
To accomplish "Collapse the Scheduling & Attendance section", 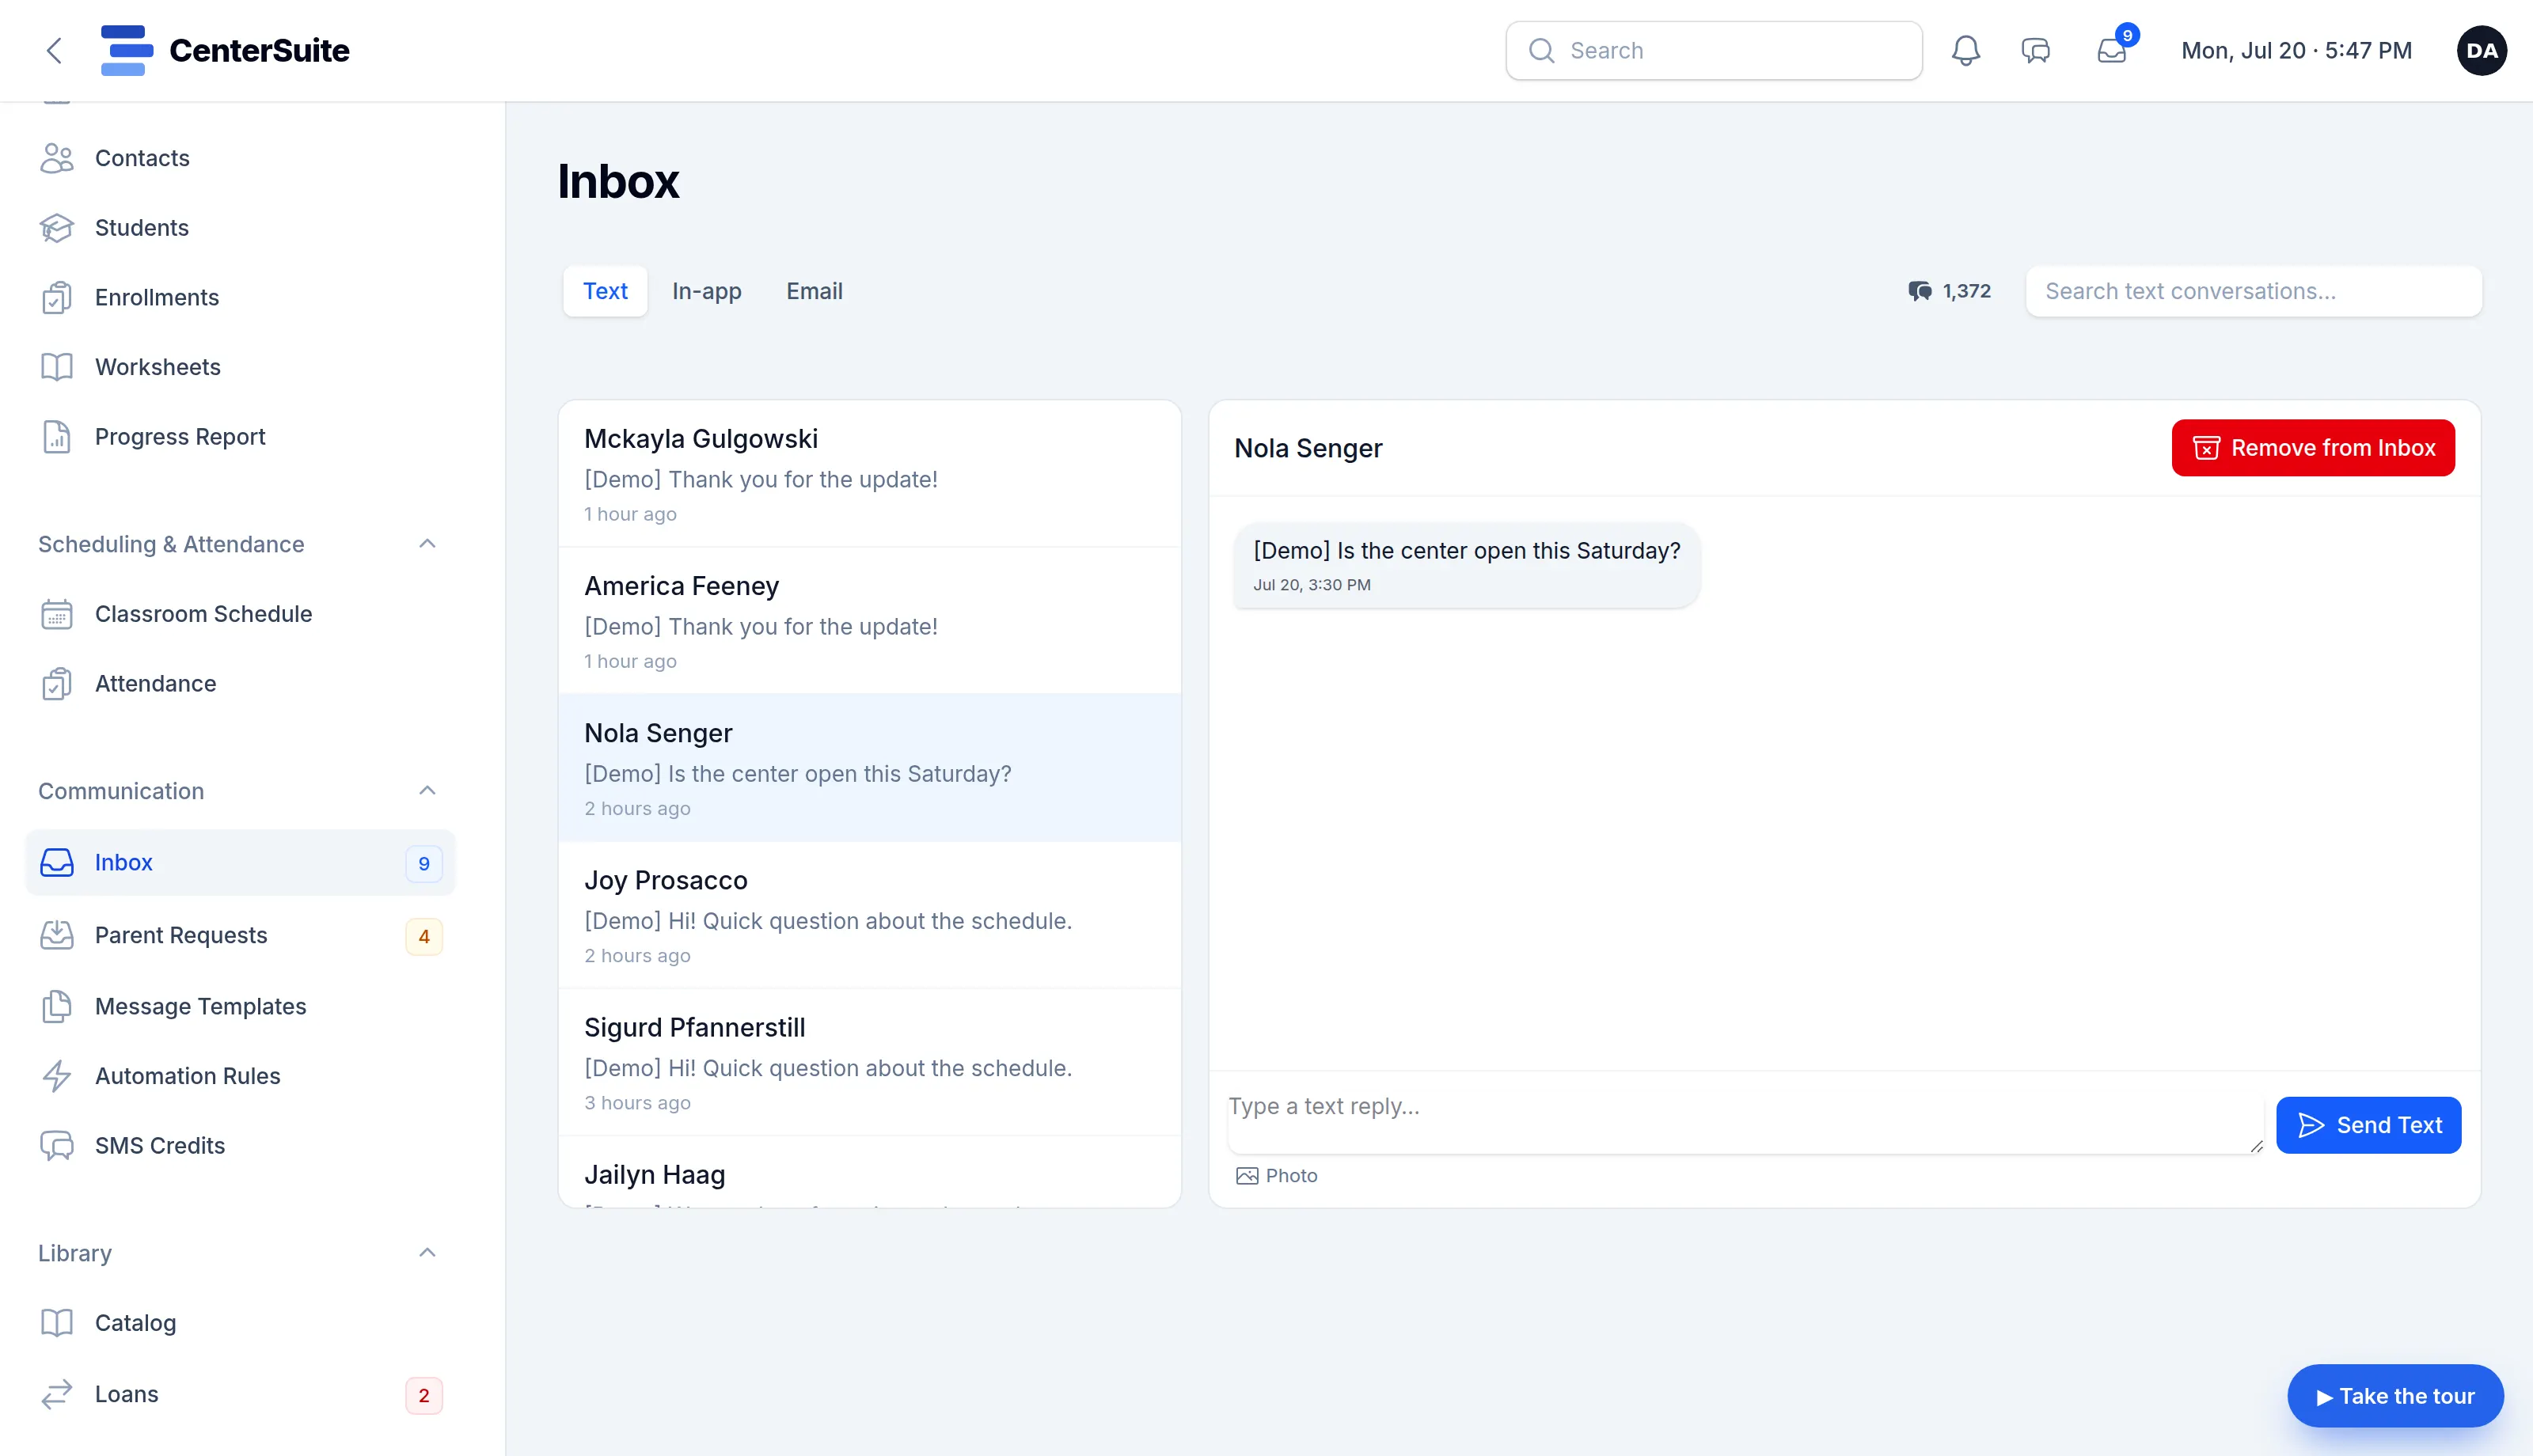I will [427, 544].
